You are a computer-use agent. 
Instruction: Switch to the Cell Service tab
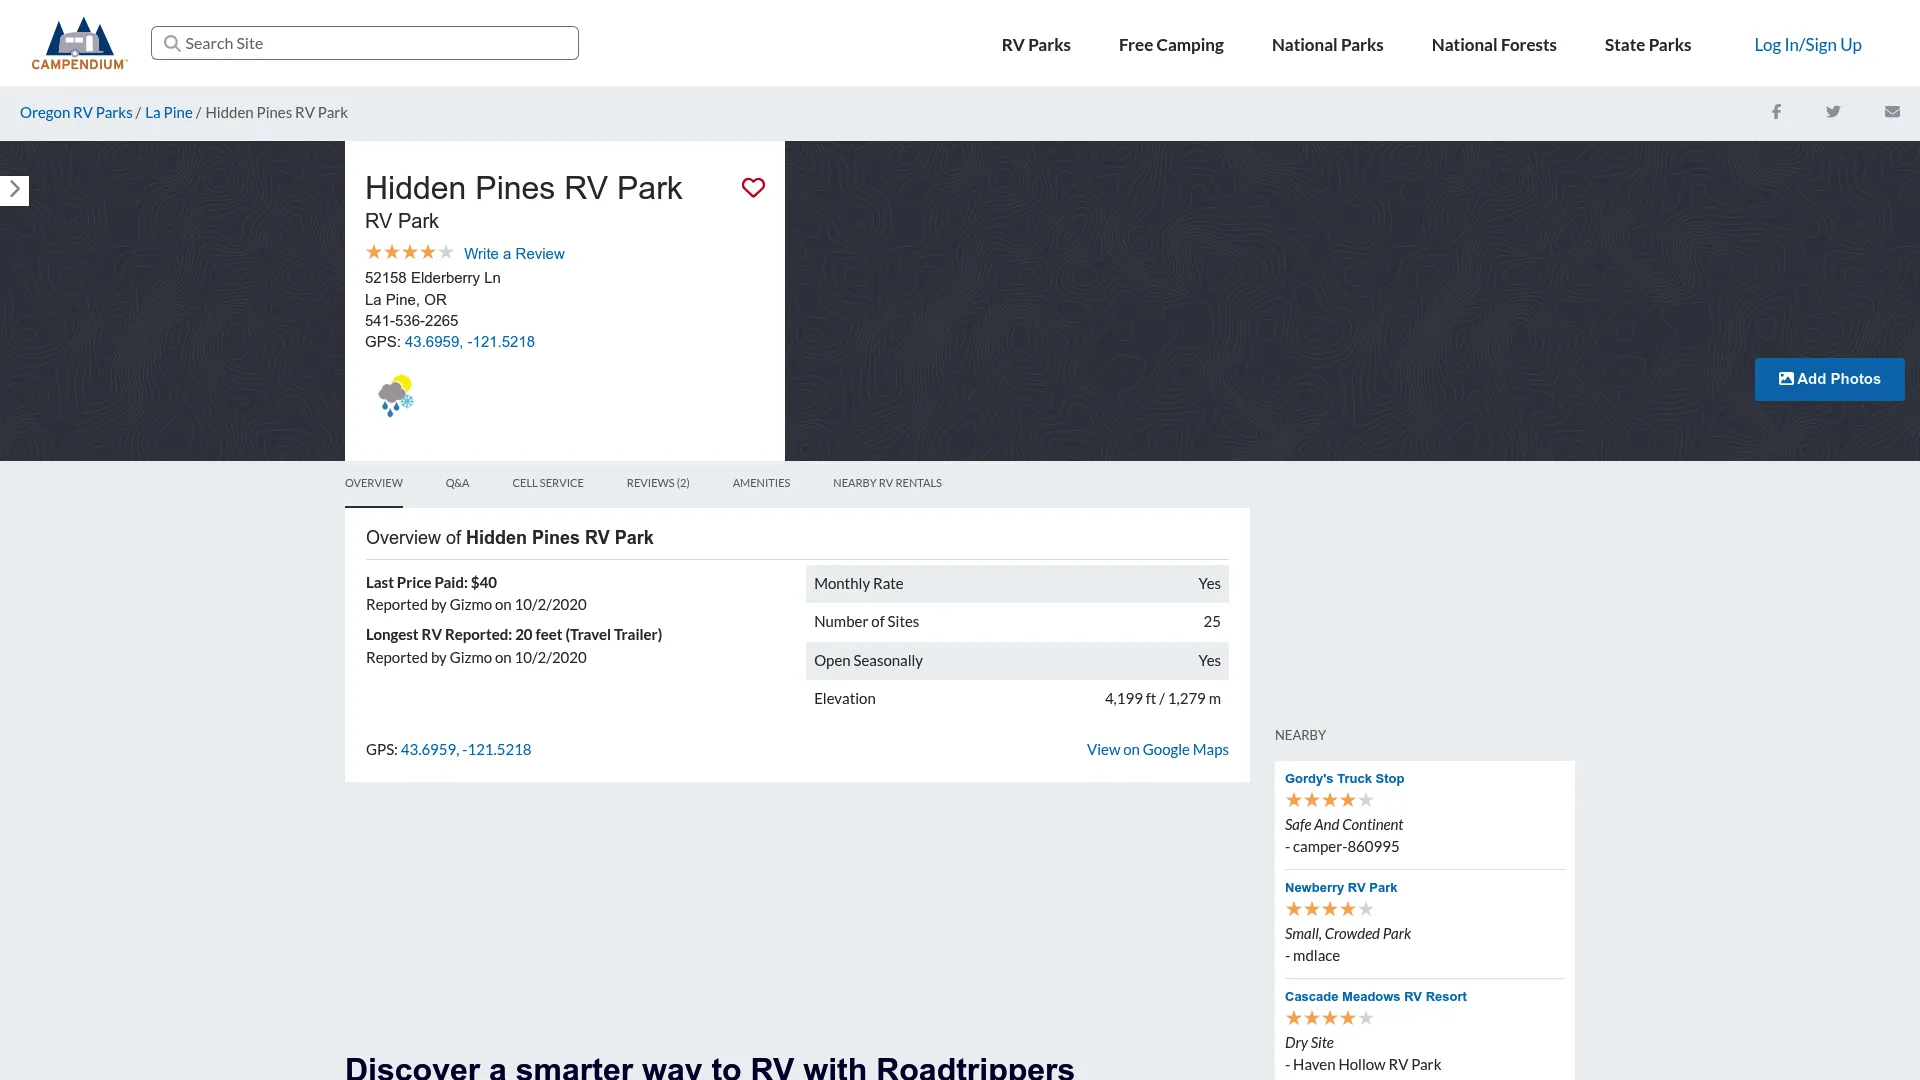pyautogui.click(x=548, y=483)
